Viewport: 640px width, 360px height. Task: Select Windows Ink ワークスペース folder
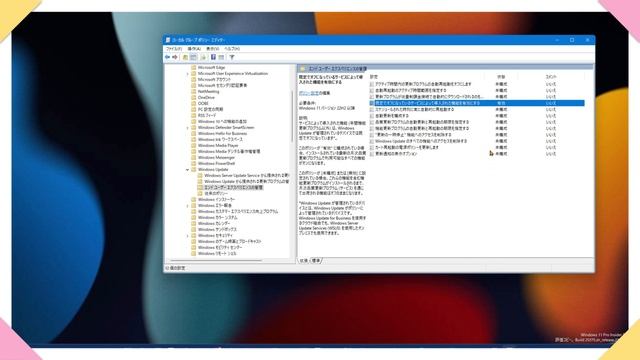tap(220, 140)
